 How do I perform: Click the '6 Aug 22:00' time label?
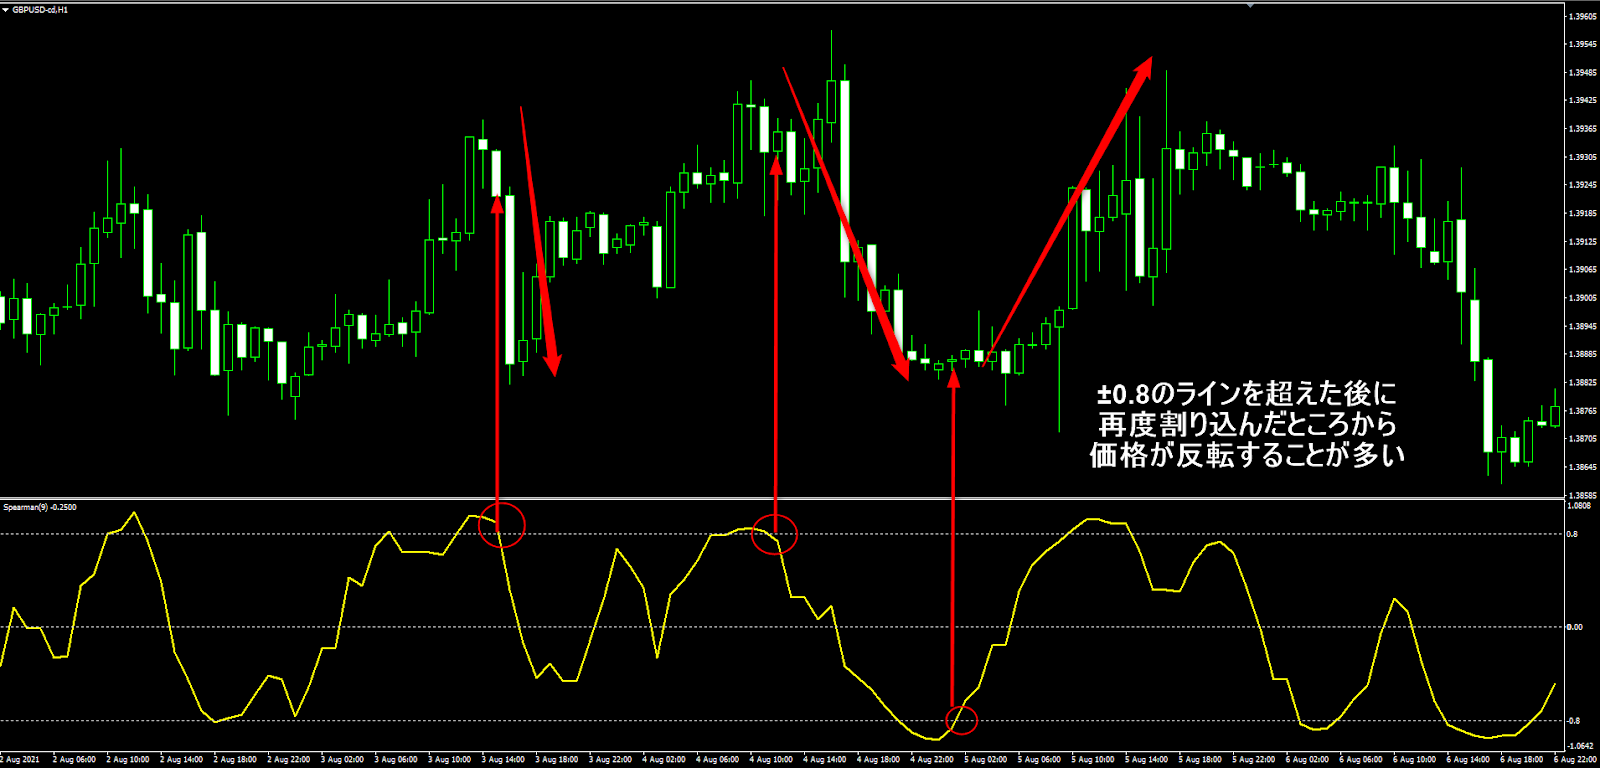1576,760
